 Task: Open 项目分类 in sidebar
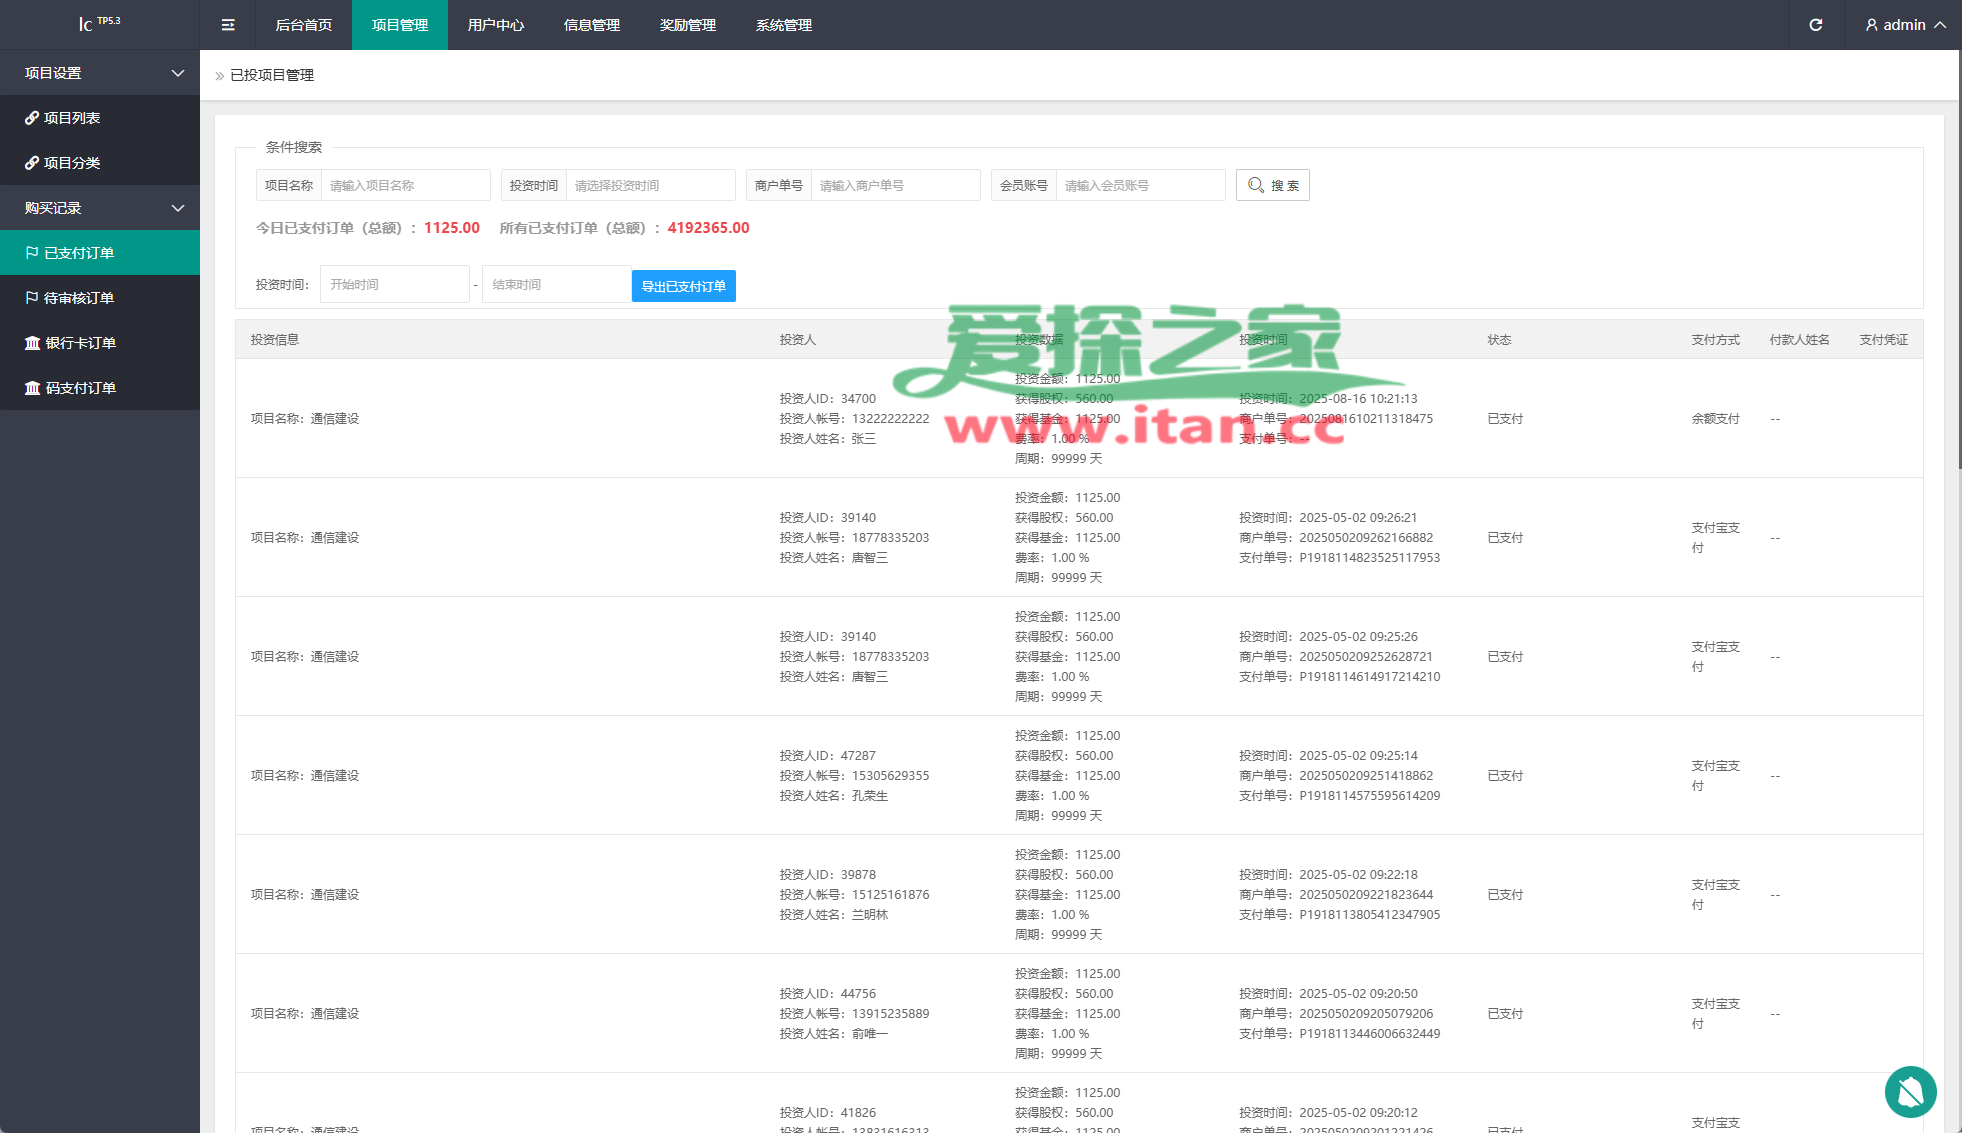tap(100, 163)
